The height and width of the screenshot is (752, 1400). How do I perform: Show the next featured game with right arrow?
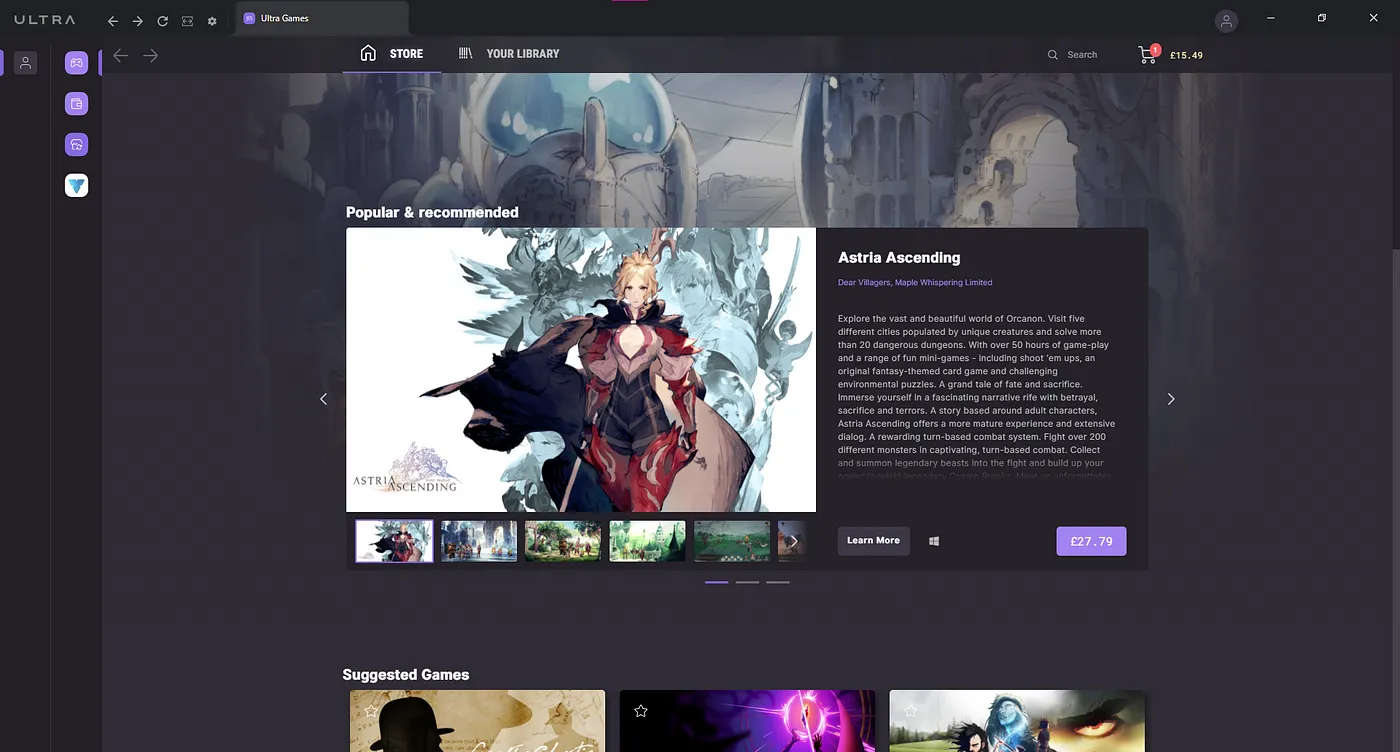coord(1171,399)
